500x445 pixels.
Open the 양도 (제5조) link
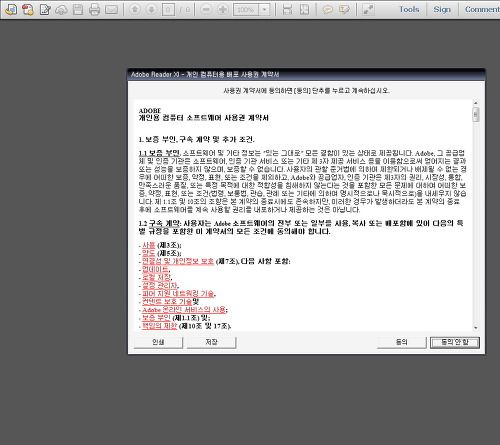149,253
